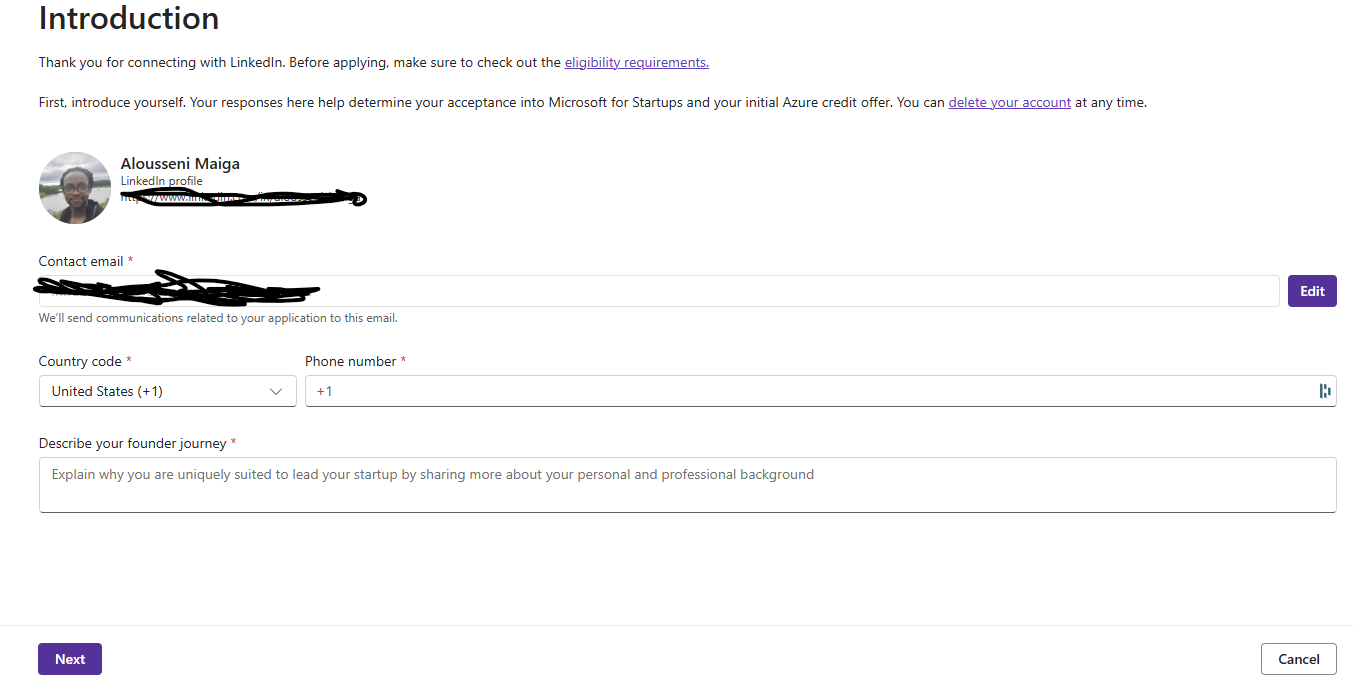Proceed with the Next button
The image size is (1353, 690).
coord(70,659)
